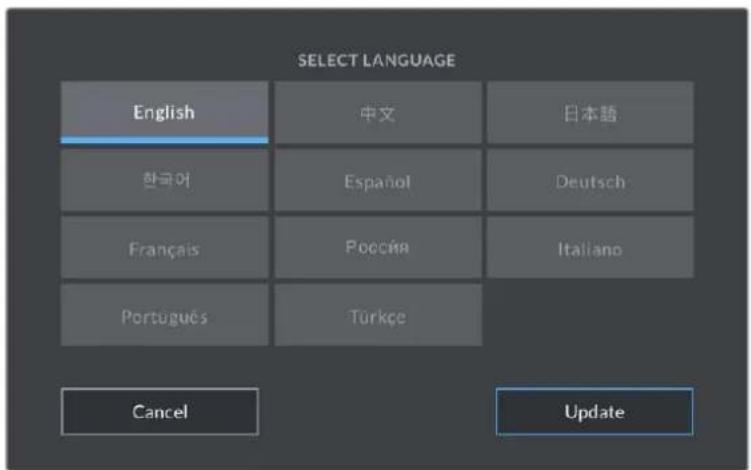Select the 한국어 language option
Screen dimensions: 751x470
[x=164, y=180]
